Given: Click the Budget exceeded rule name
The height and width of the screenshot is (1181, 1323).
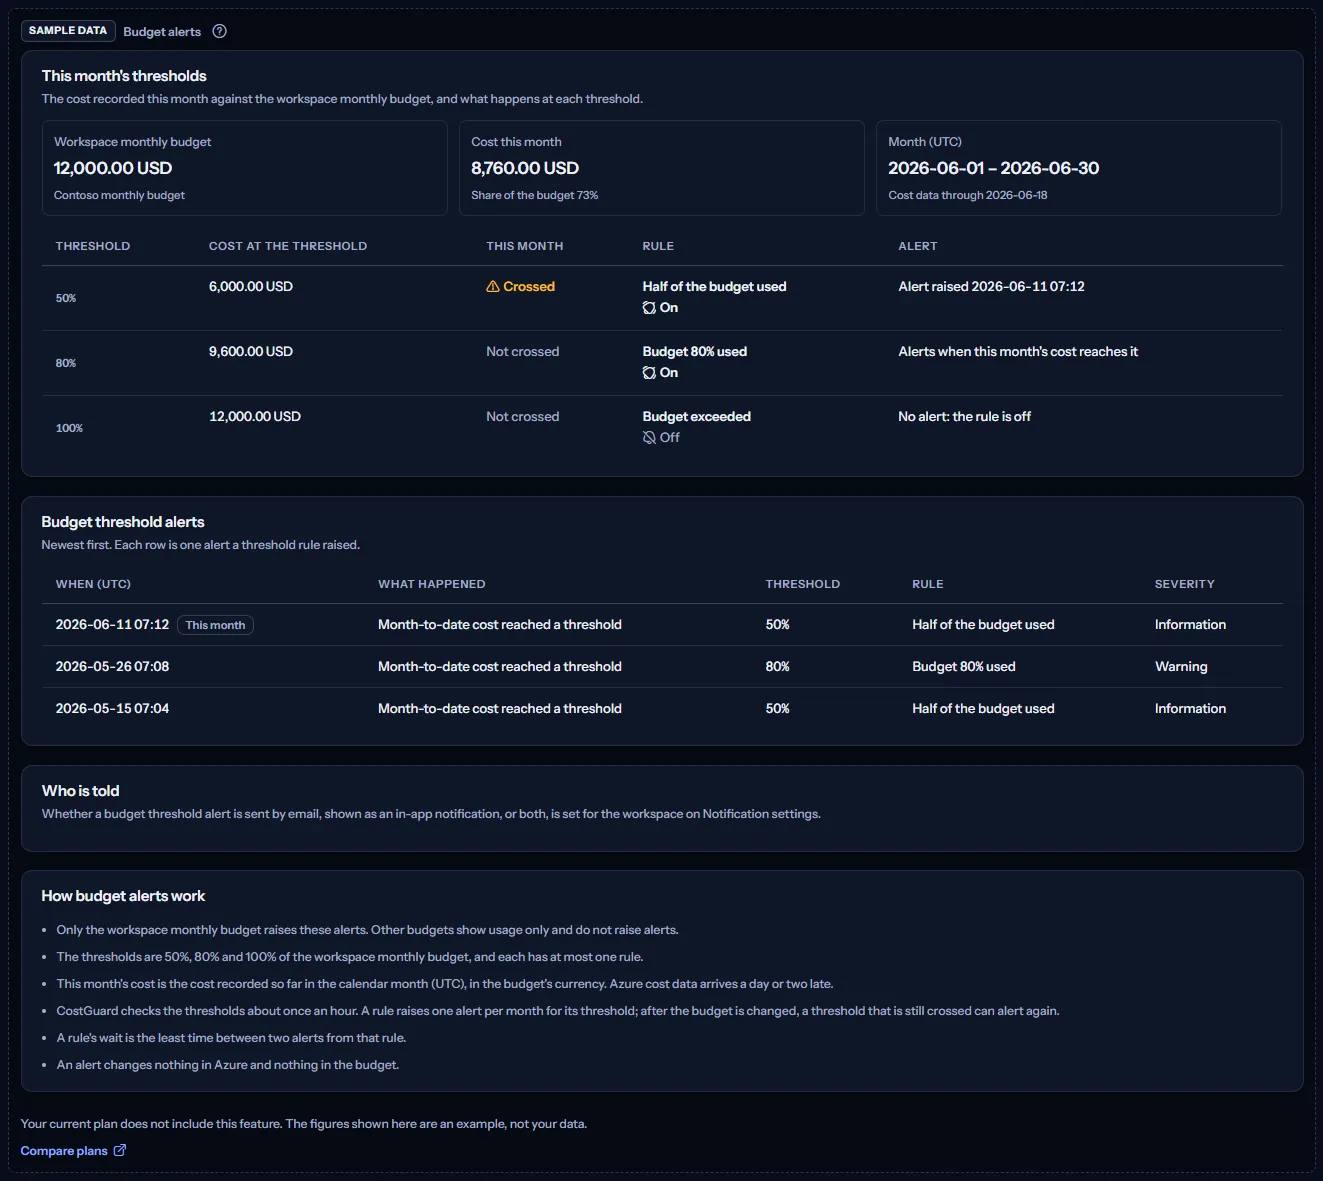Looking at the screenshot, I should pos(696,417).
